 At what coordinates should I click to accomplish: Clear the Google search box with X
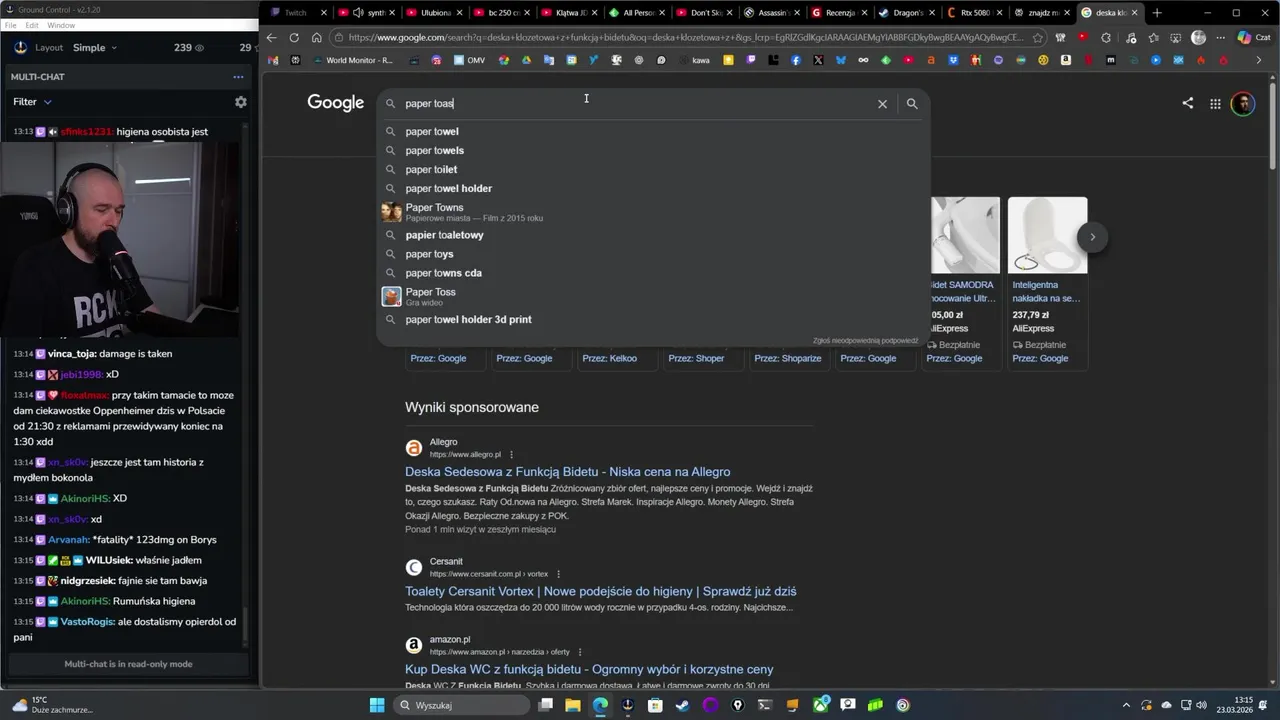[882, 103]
